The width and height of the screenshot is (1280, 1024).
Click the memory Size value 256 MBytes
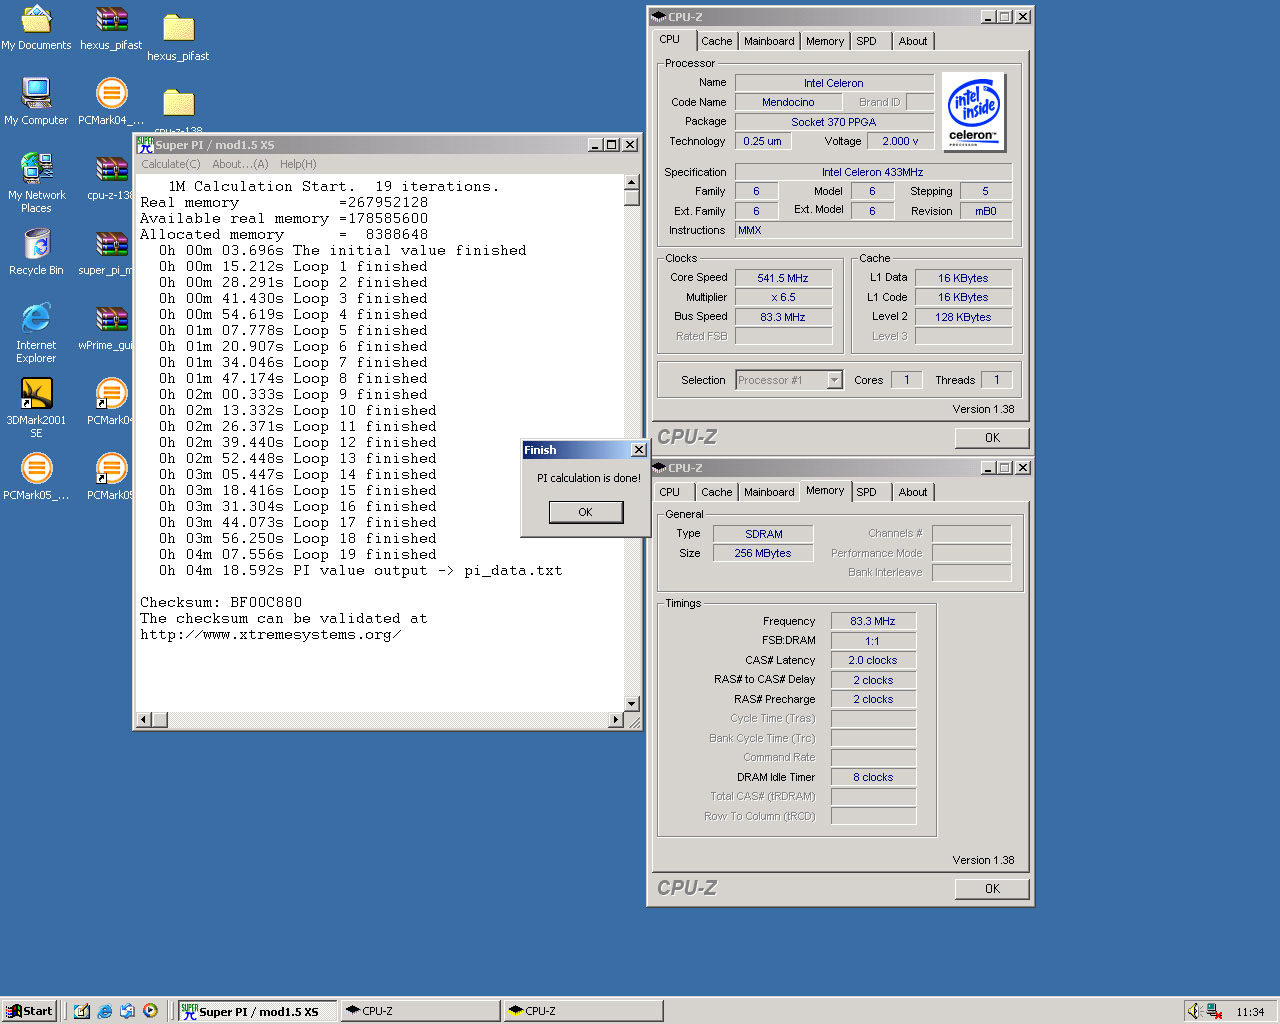tap(763, 553)
